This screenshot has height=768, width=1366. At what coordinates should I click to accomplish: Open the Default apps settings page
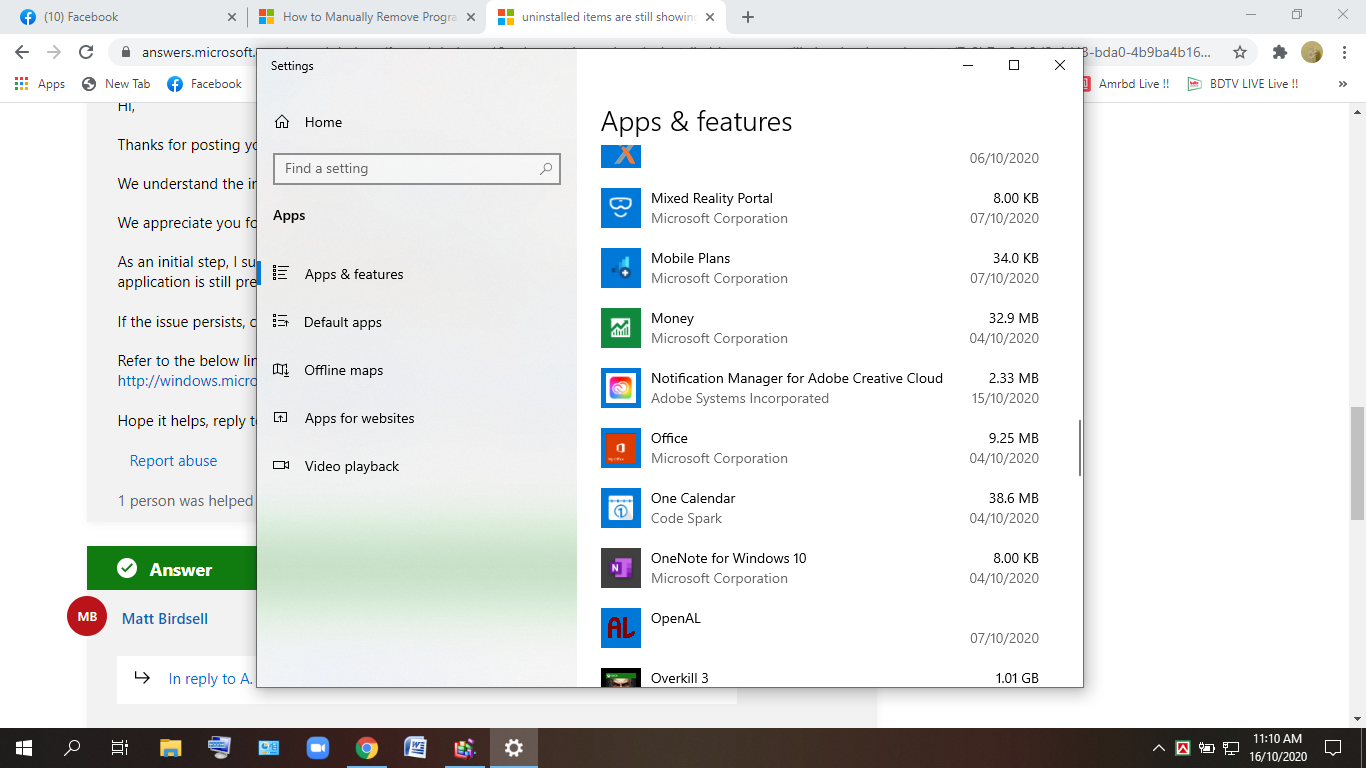pyautogui.click(x=343, y=322)
